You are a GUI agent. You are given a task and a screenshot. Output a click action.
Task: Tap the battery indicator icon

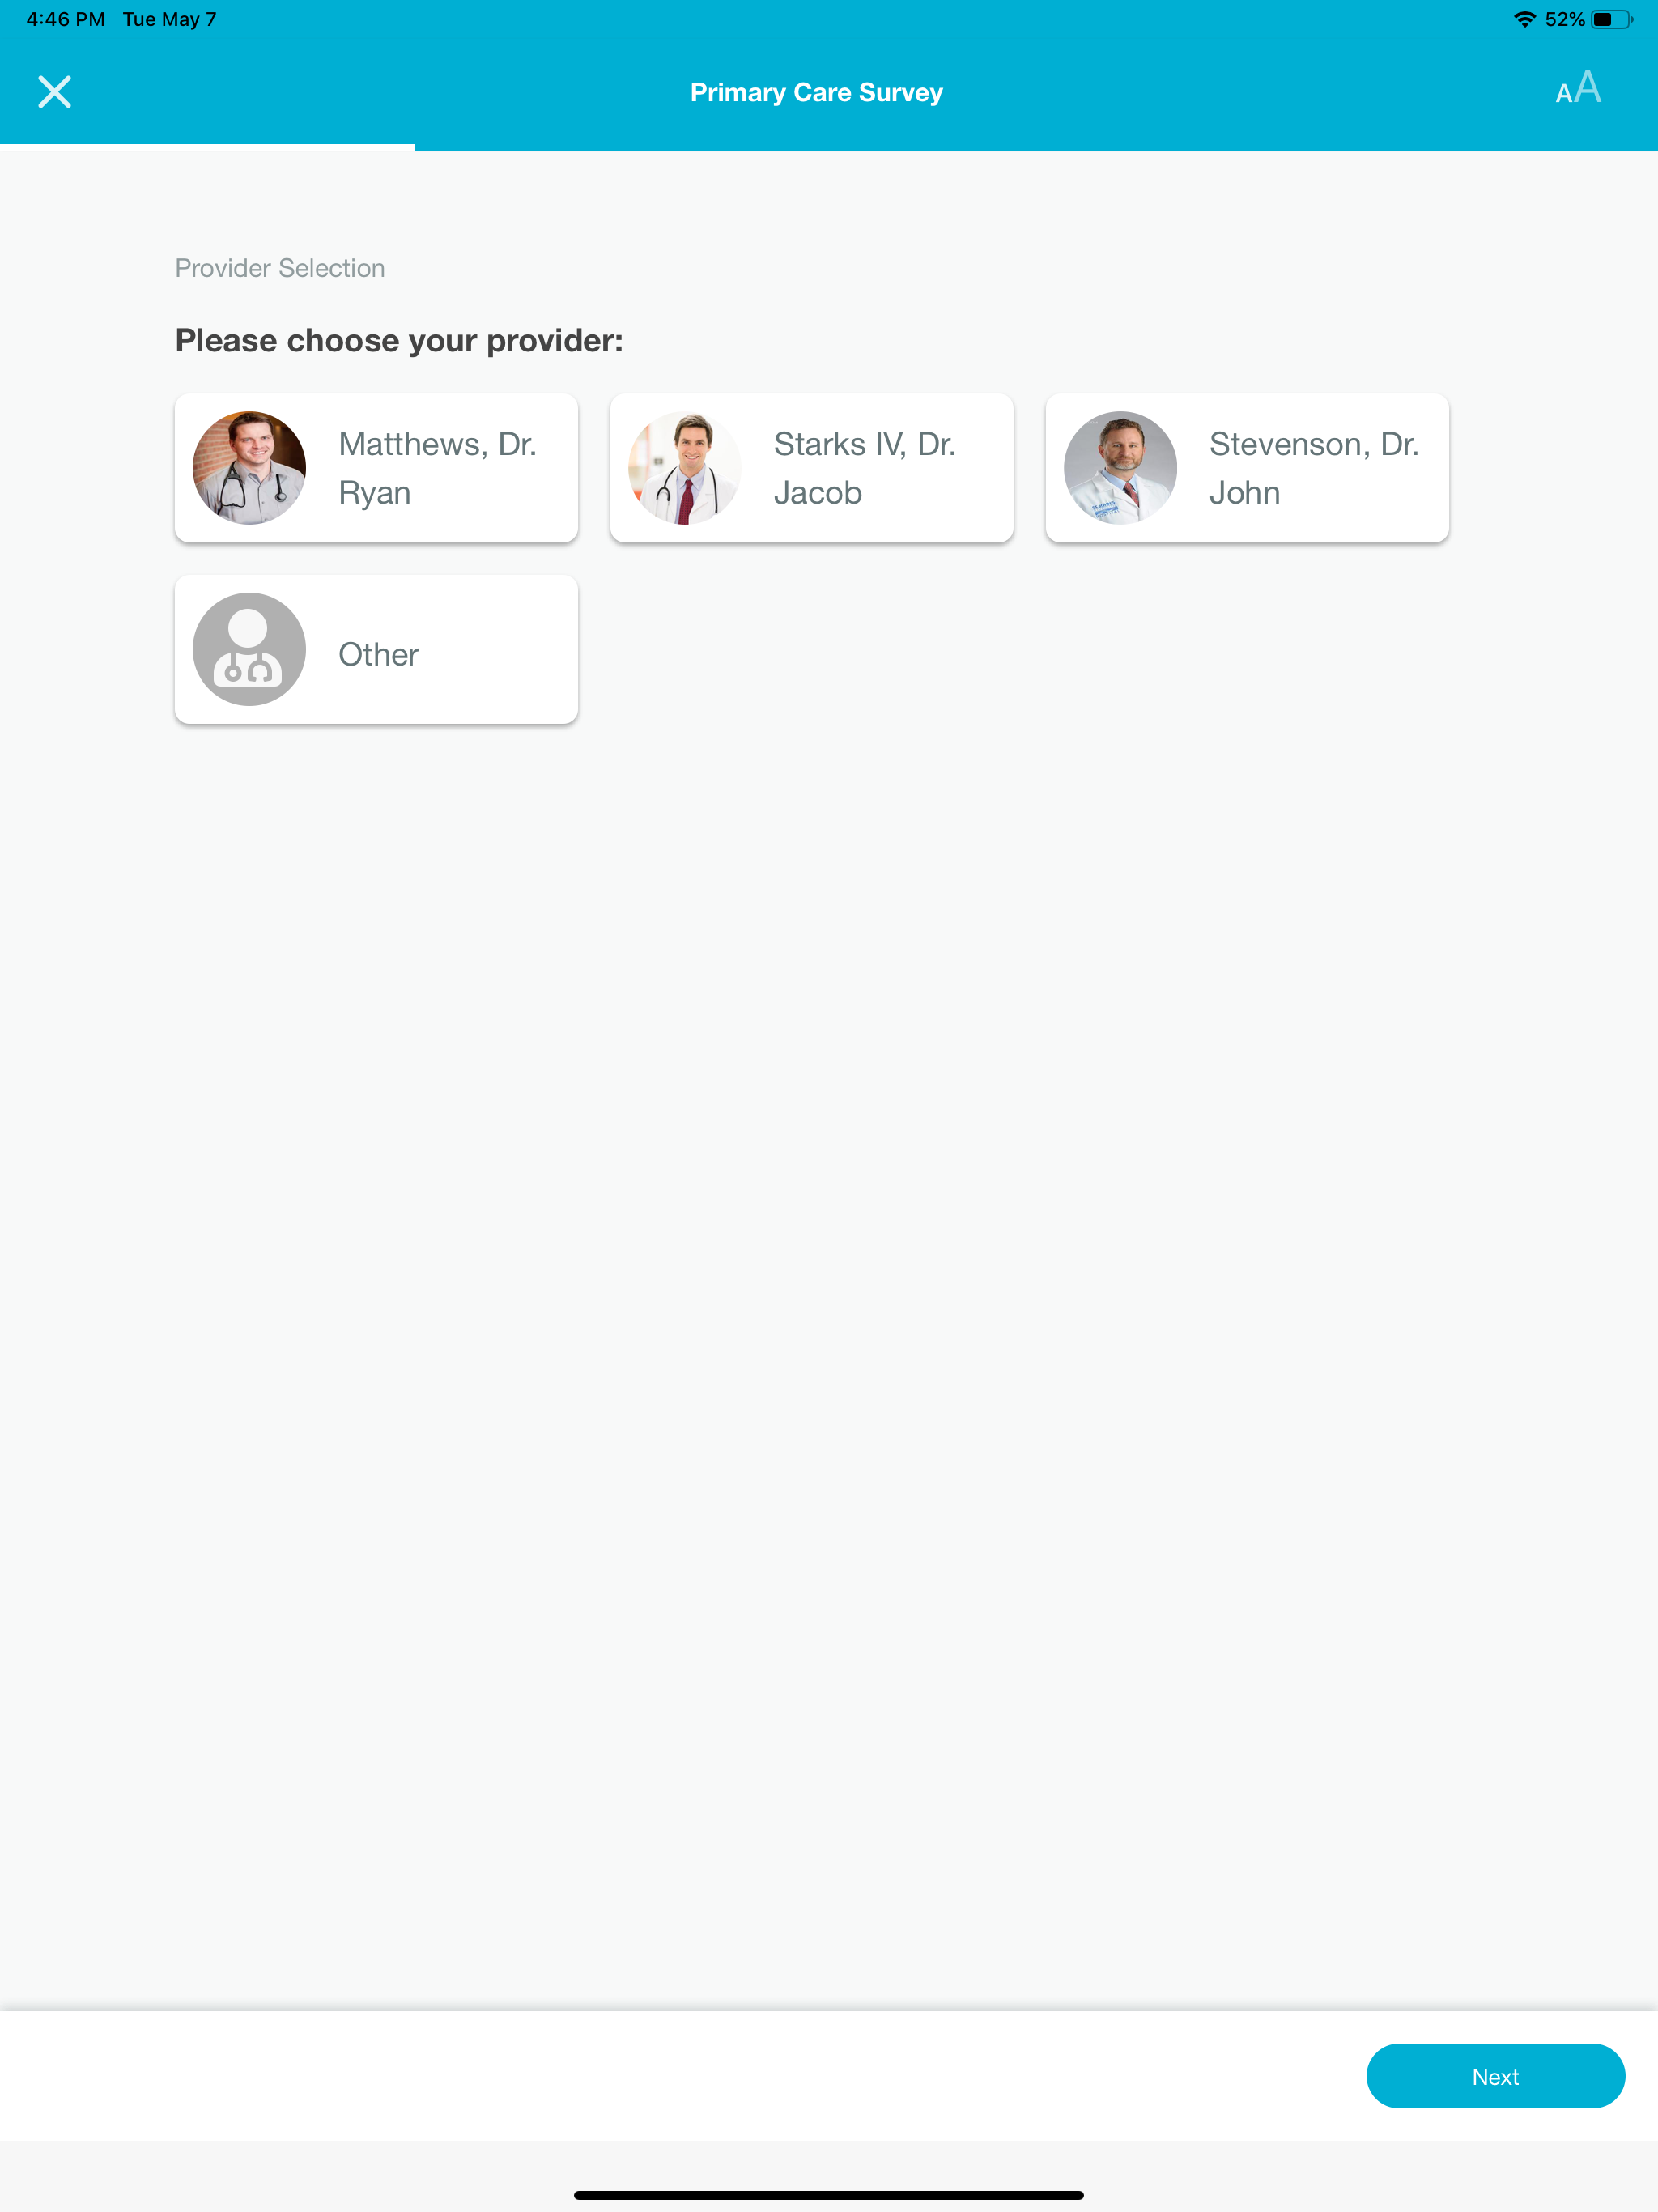(1612, 19)
